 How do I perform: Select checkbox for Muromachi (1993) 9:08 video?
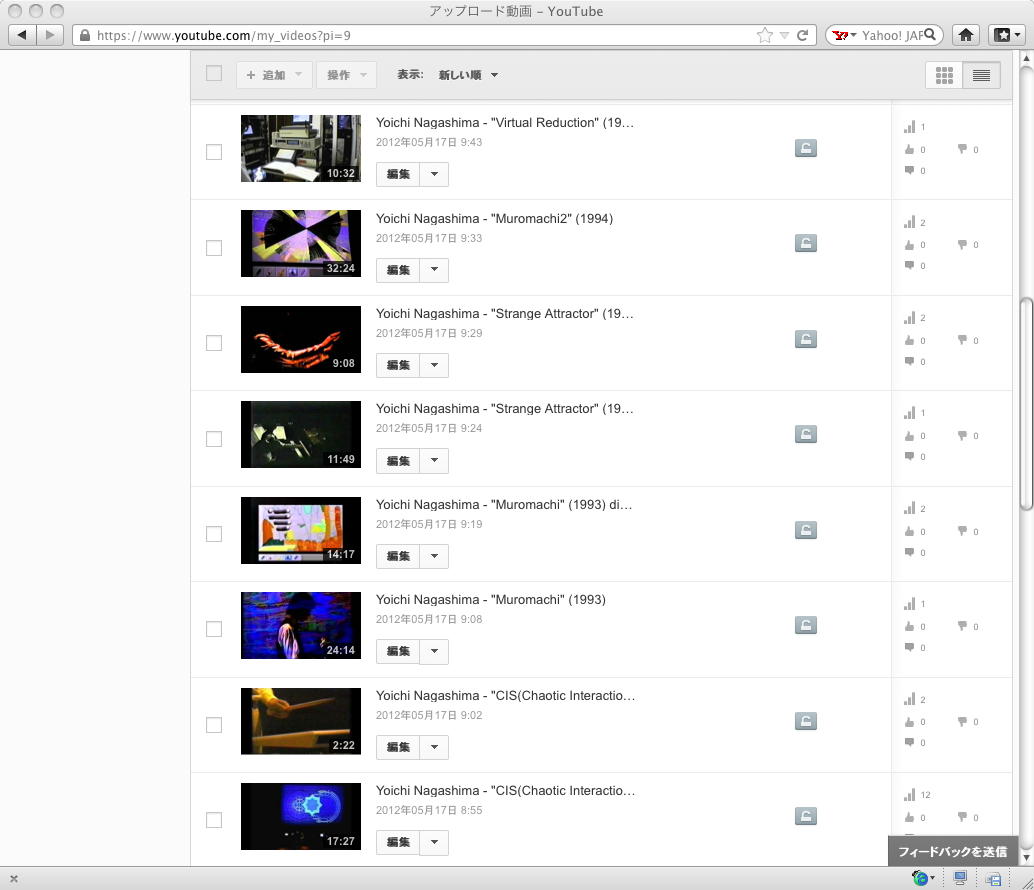click(214, 629)
